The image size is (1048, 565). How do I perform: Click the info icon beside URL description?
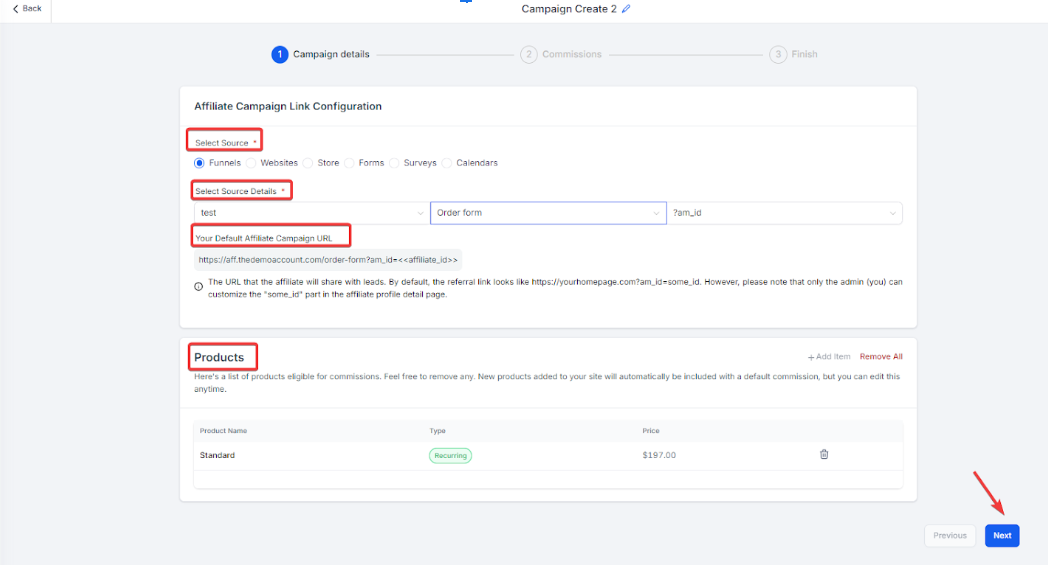199,287
